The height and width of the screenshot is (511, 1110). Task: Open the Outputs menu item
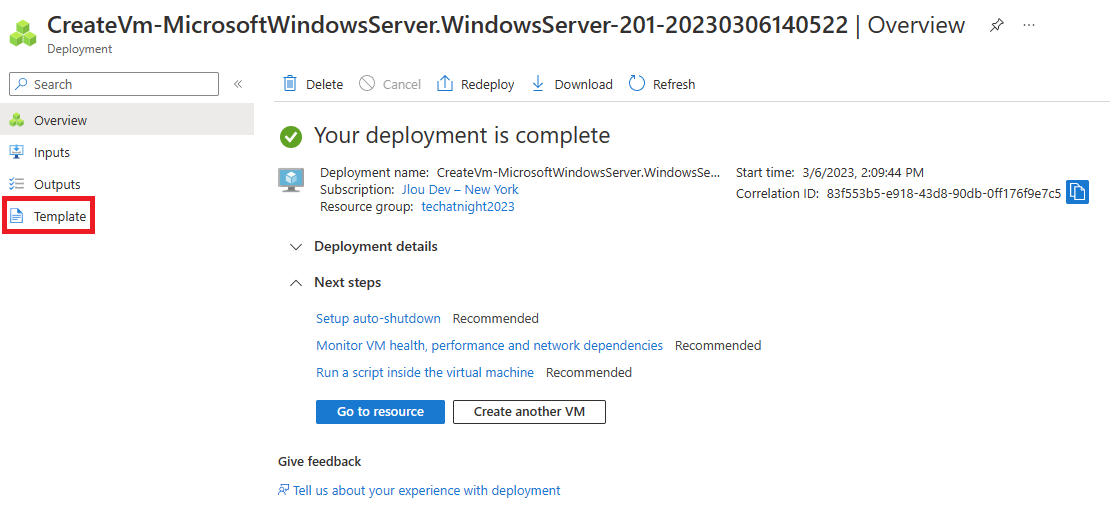pyautogui.click(x=127, y=184)
